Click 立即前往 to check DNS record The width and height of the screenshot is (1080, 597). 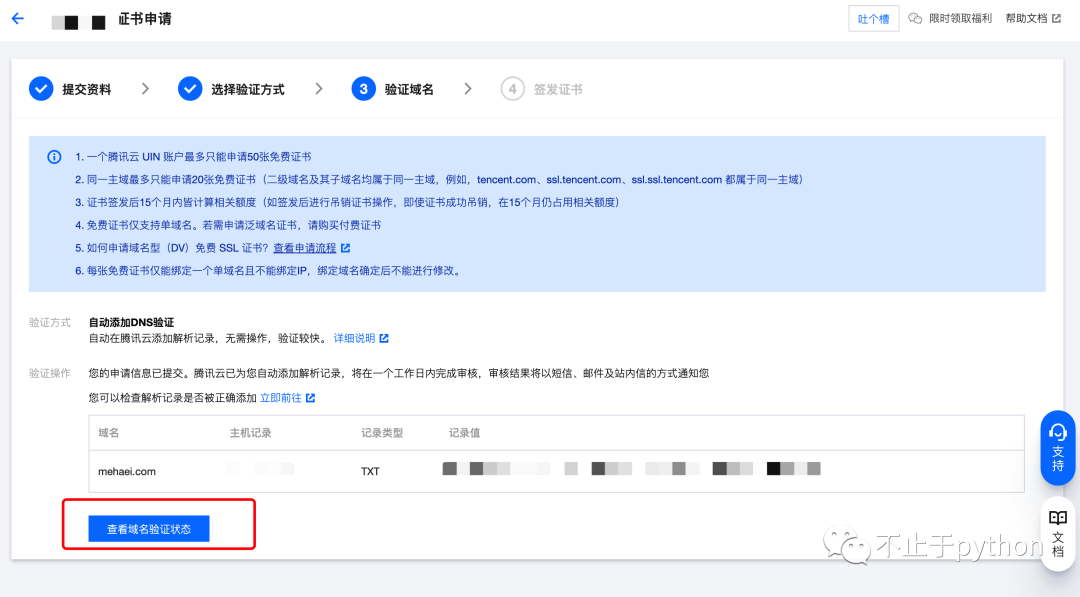[x=281, y=398]
